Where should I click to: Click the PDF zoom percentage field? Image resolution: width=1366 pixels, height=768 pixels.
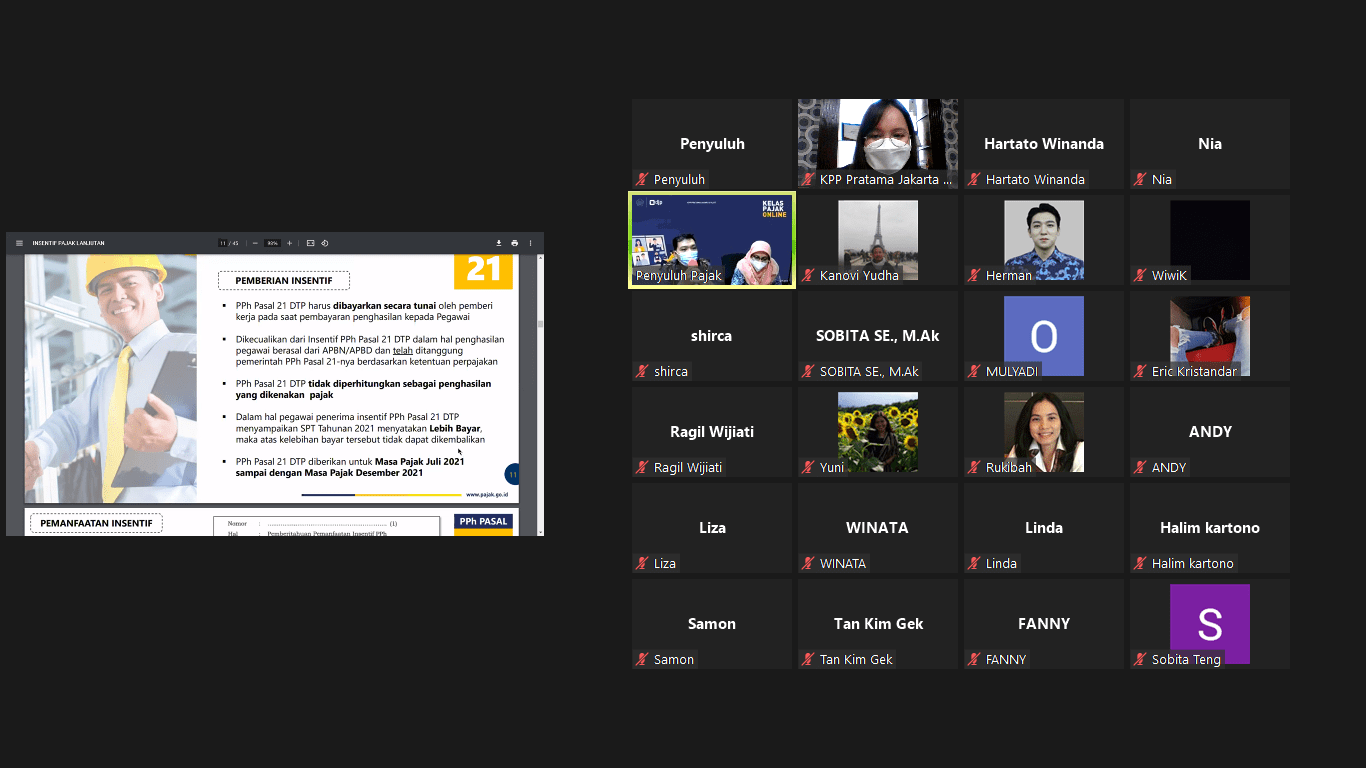[x=272, y=243]
